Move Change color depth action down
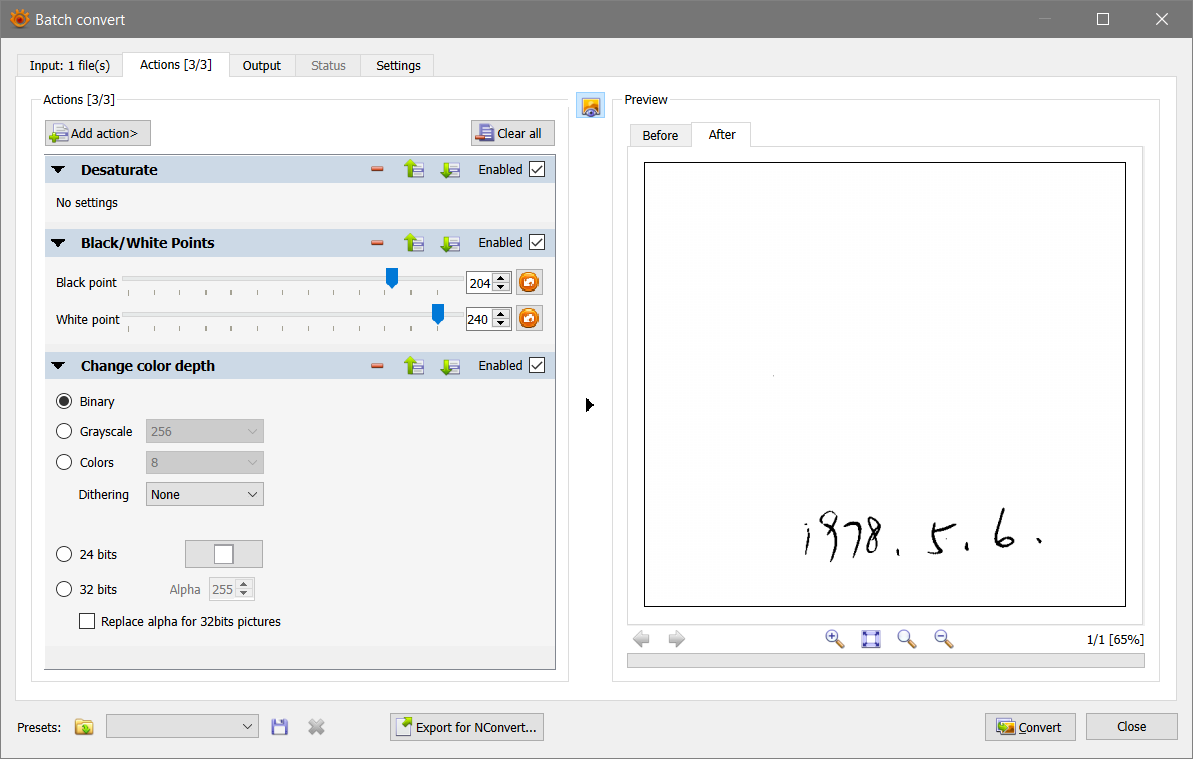 pyautogui.click(x=450, y=366)
